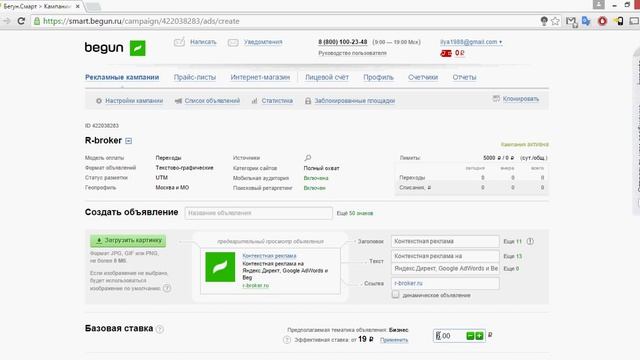This screenshot has width=640, height=360.
Task: Click Руководство пользователя link
Action: [352, 53]
